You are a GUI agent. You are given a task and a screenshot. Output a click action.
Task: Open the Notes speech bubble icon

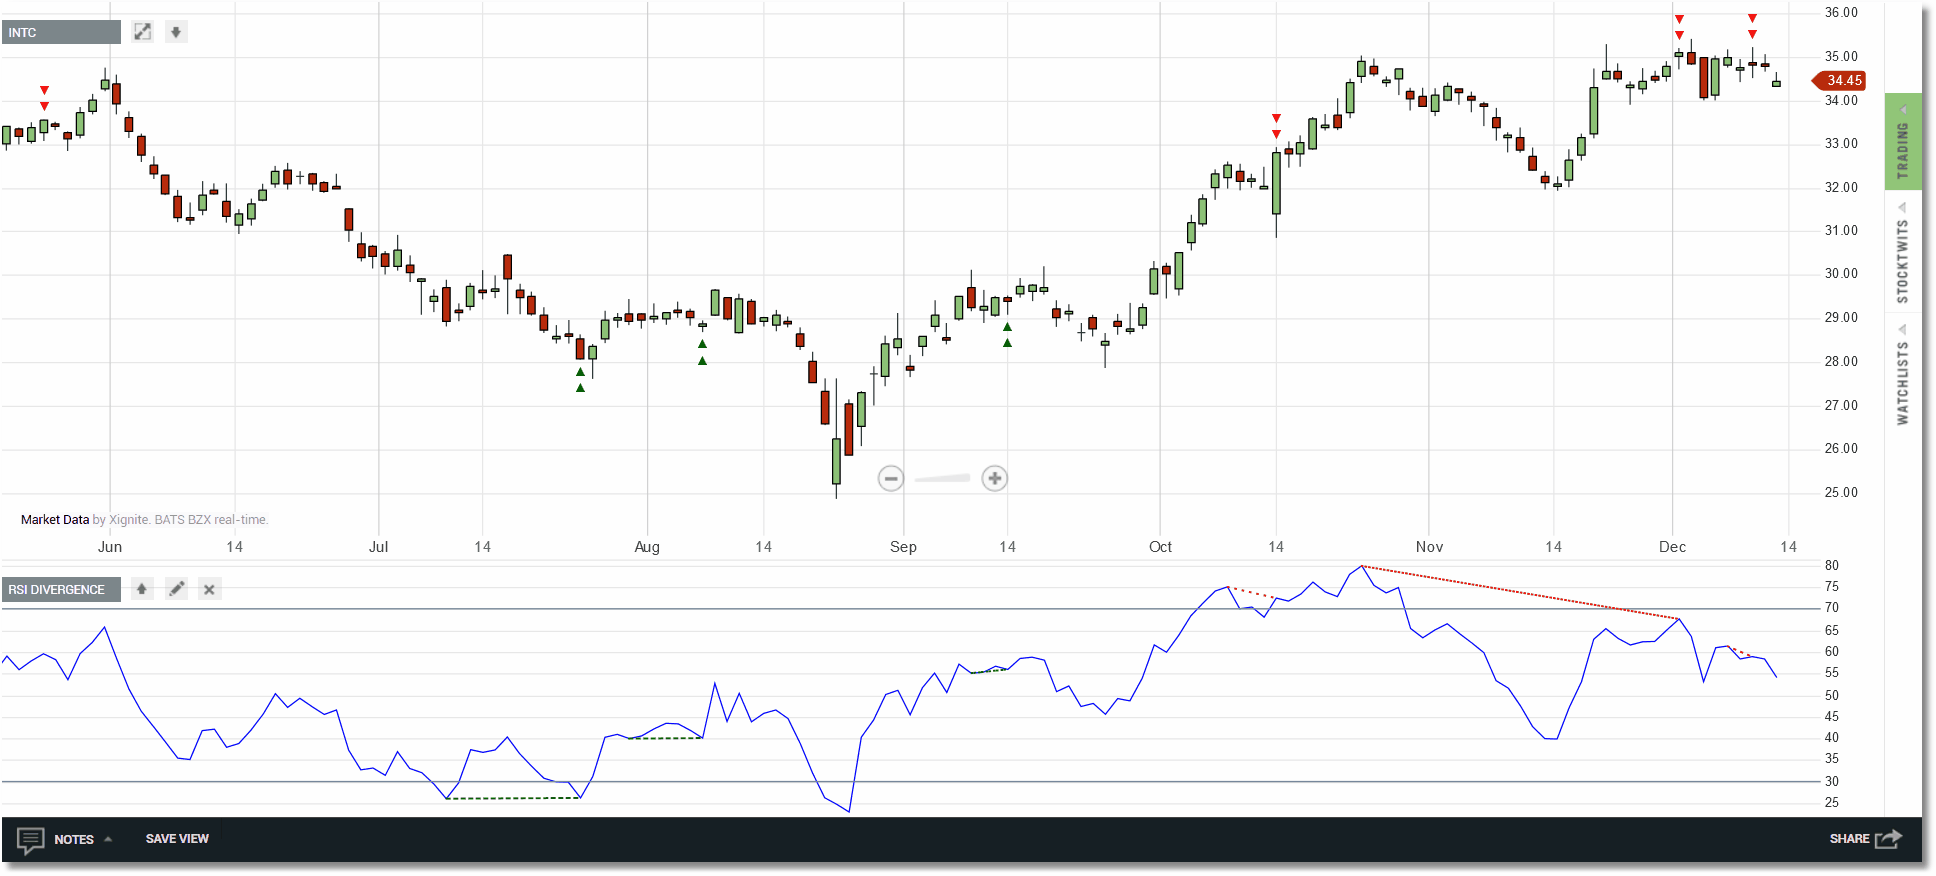(x=31, y=840)
